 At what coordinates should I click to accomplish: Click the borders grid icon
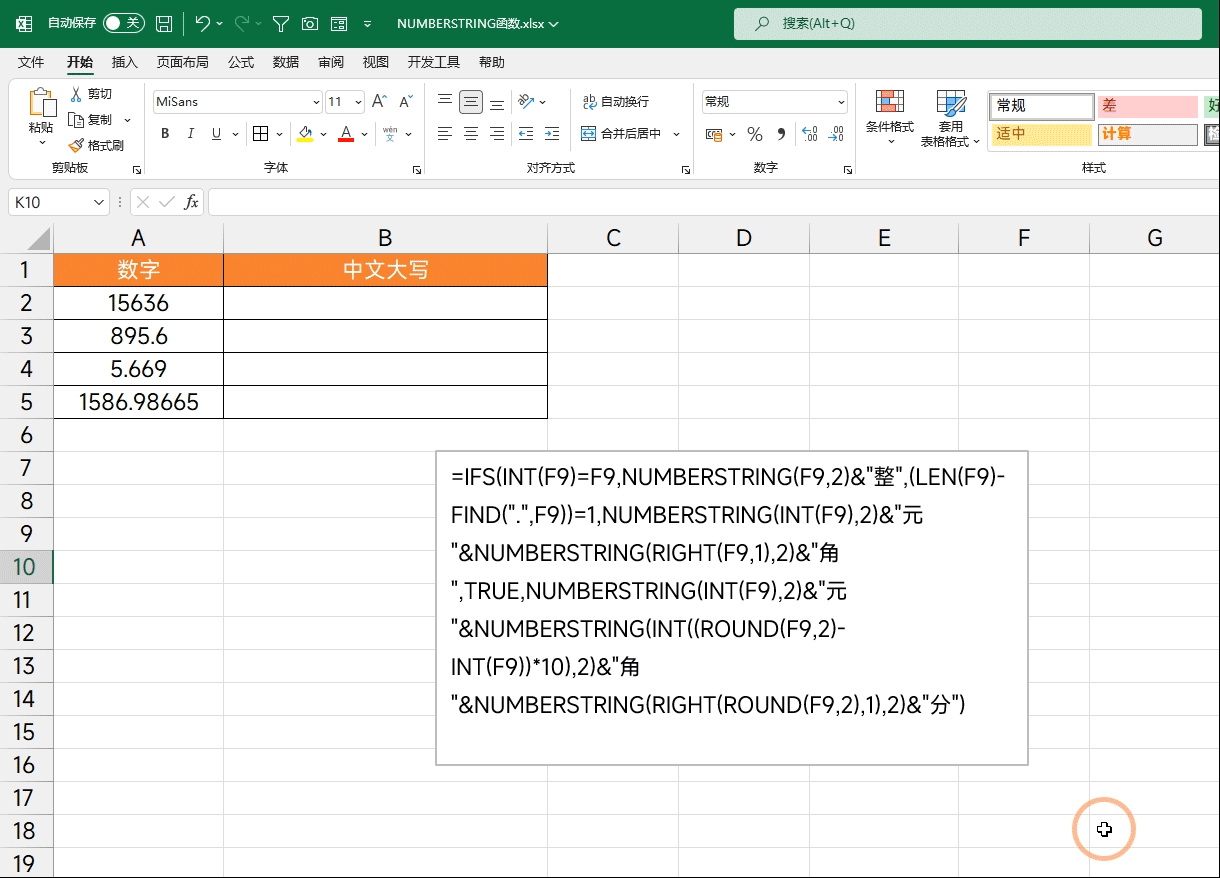(260, 134)
